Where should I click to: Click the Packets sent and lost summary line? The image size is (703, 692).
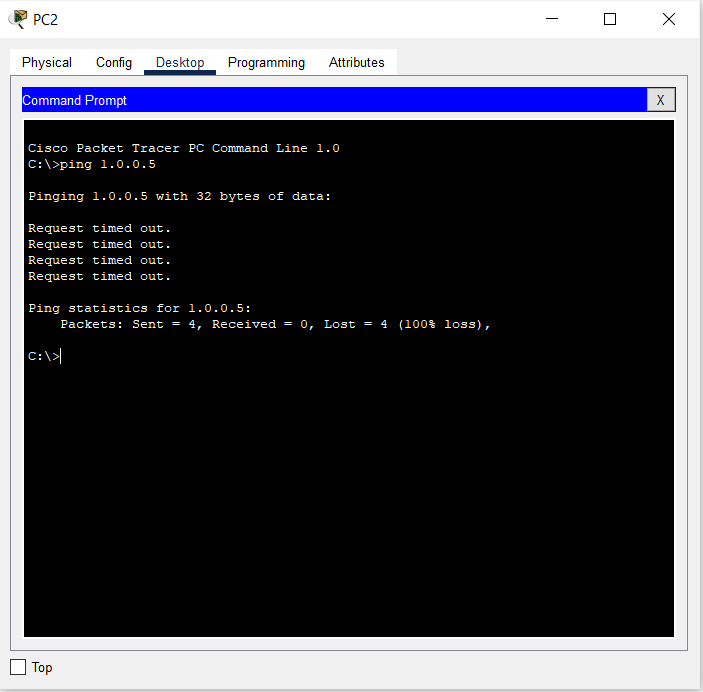pos(275,324)
